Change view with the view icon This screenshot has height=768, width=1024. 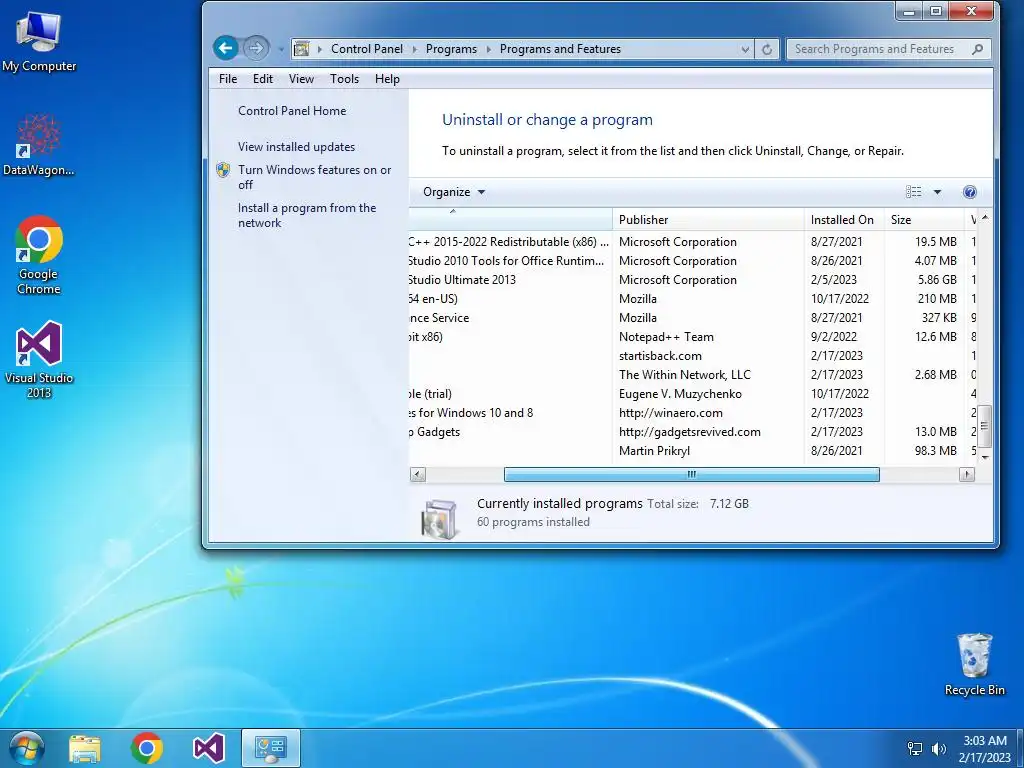(914, 192)
